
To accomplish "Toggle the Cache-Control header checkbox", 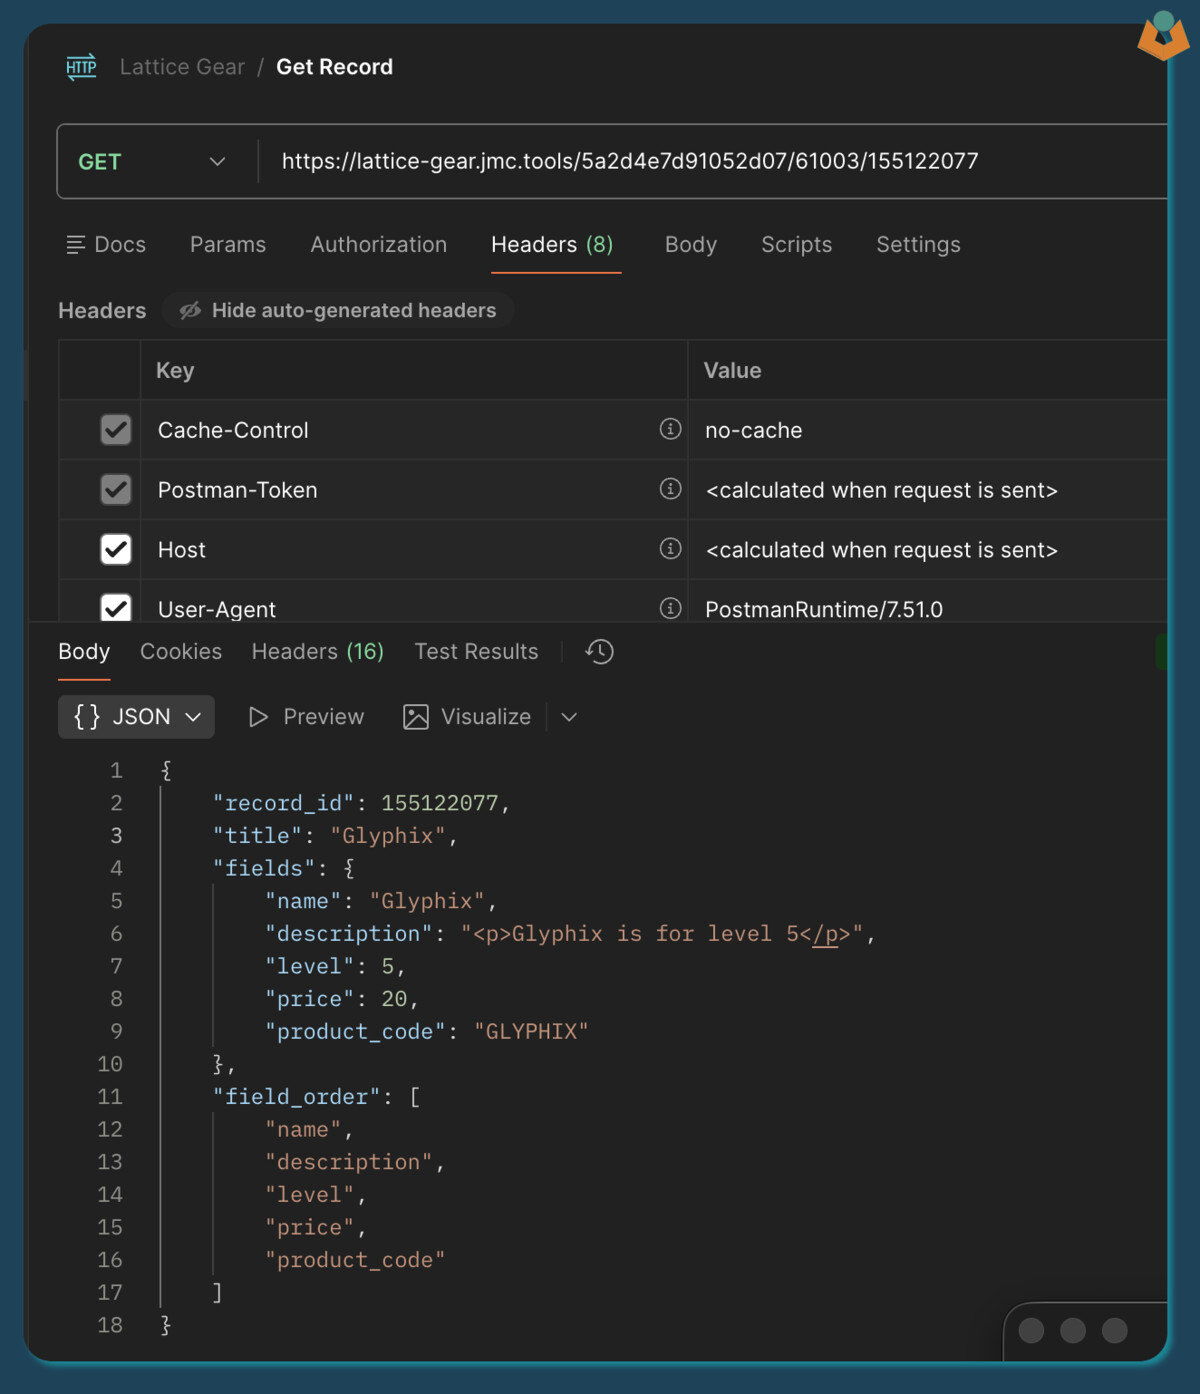I will 116,430.
